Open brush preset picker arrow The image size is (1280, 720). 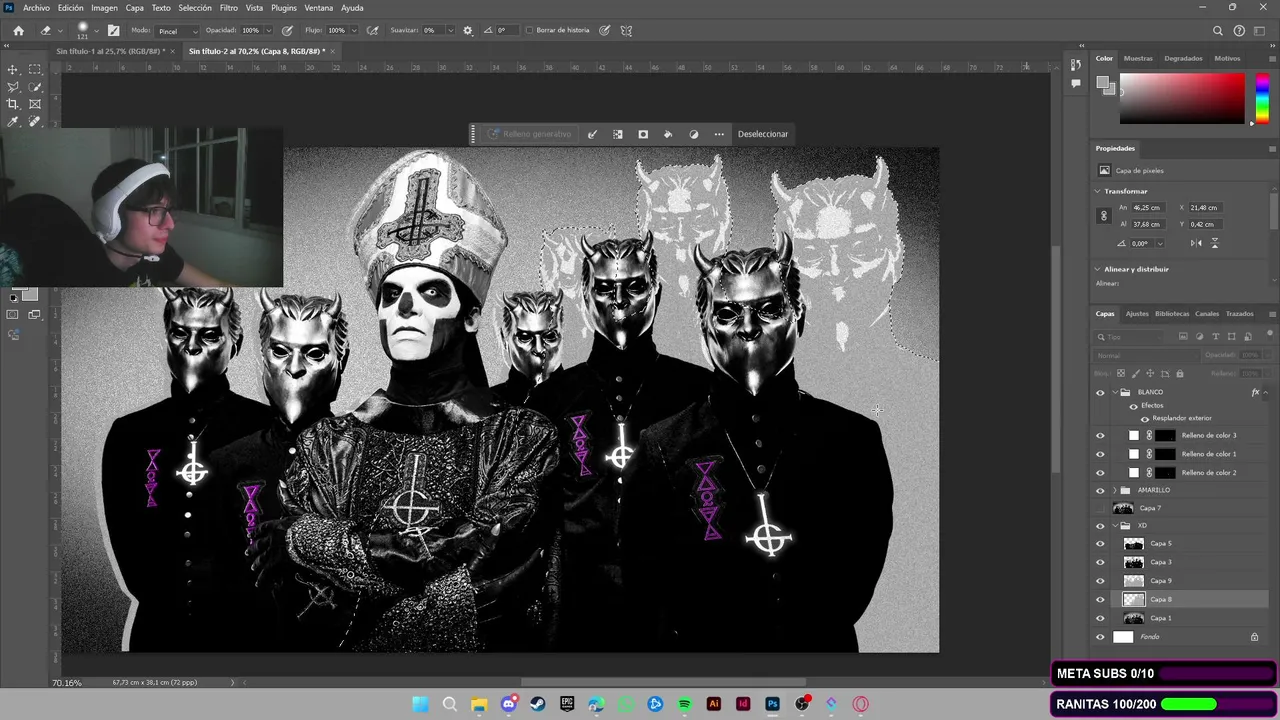[98, 31]
